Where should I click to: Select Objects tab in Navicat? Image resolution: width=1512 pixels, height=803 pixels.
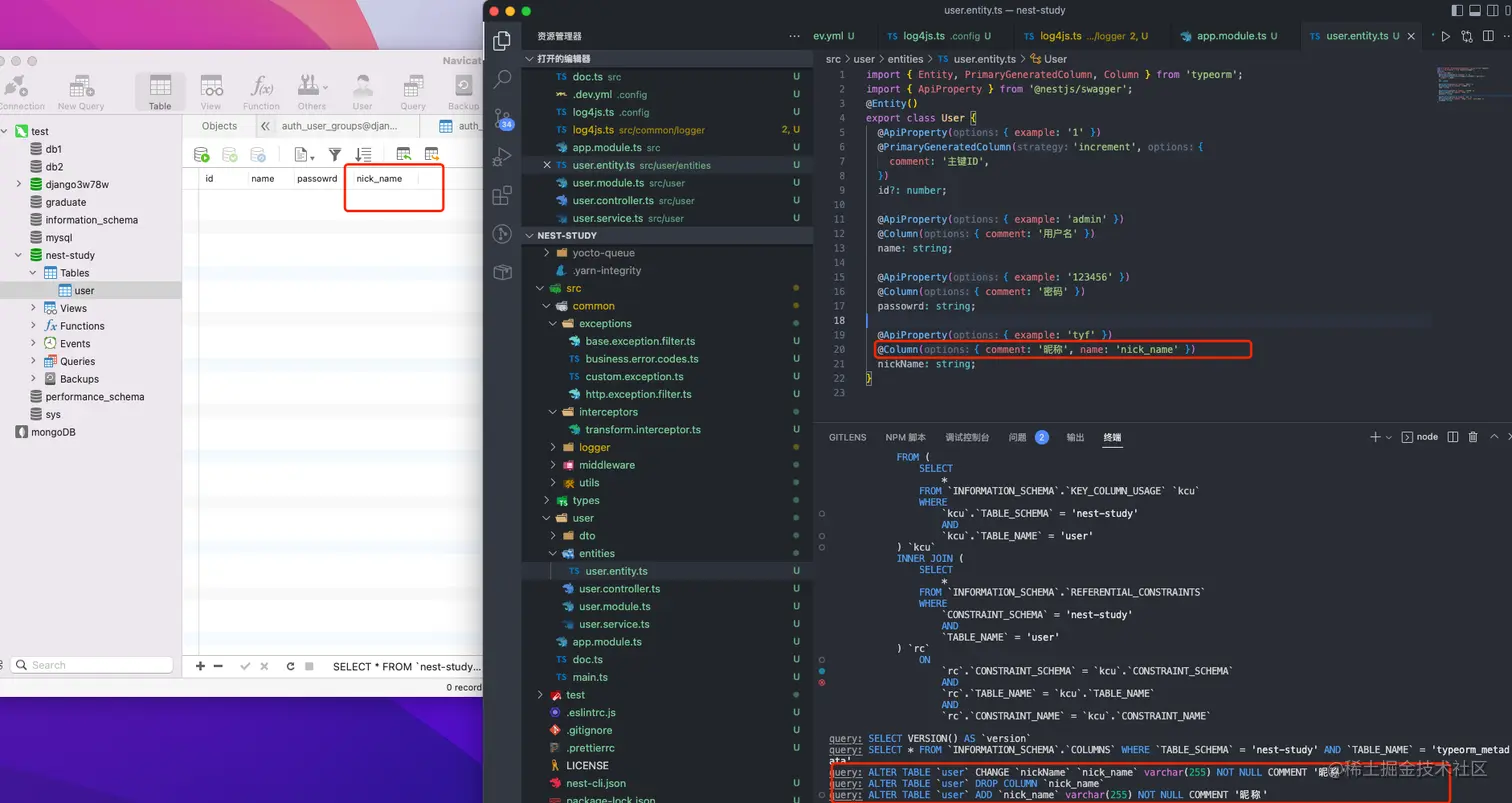pos(219,126)
